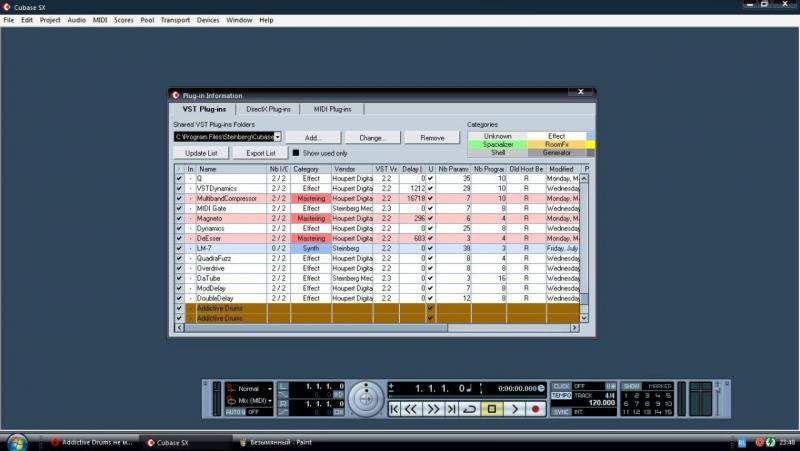Click the Name column header
This screenshot has width=800, height=451.
pyautogui.click(x=232, y=169)
